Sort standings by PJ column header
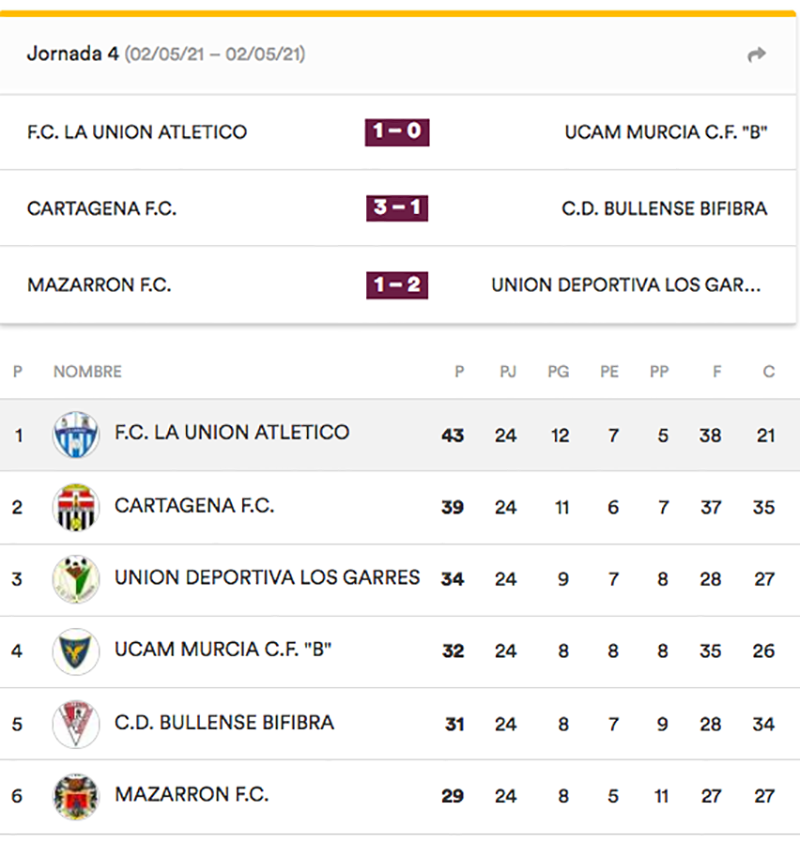 pos(508,372)
